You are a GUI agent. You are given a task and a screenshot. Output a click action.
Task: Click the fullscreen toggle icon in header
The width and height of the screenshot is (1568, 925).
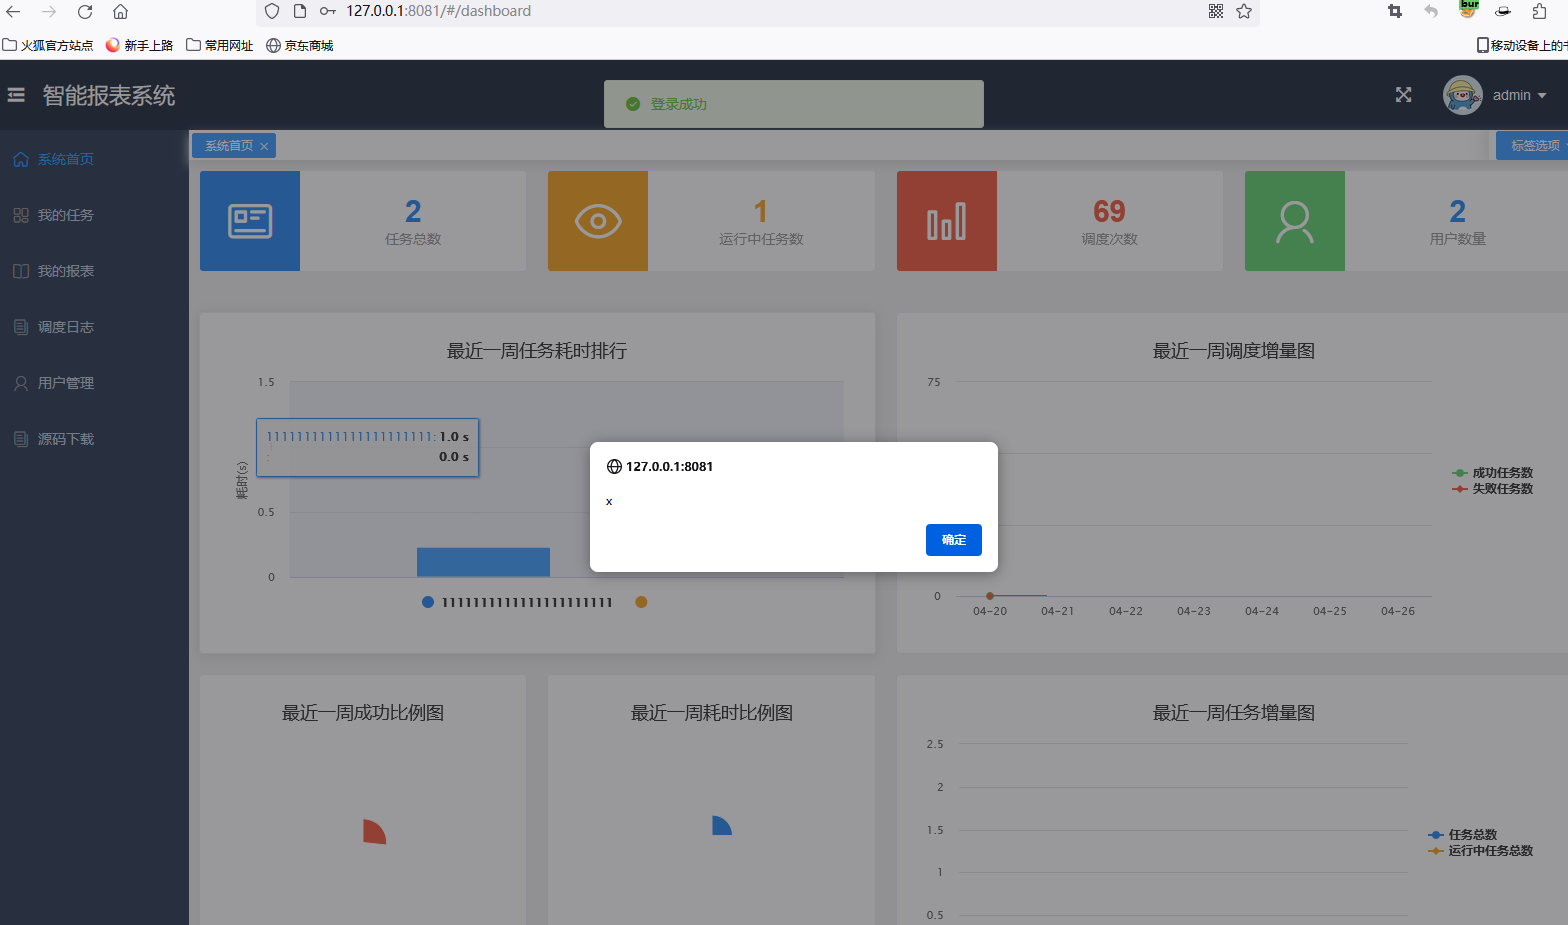(x=1404, y=95)
